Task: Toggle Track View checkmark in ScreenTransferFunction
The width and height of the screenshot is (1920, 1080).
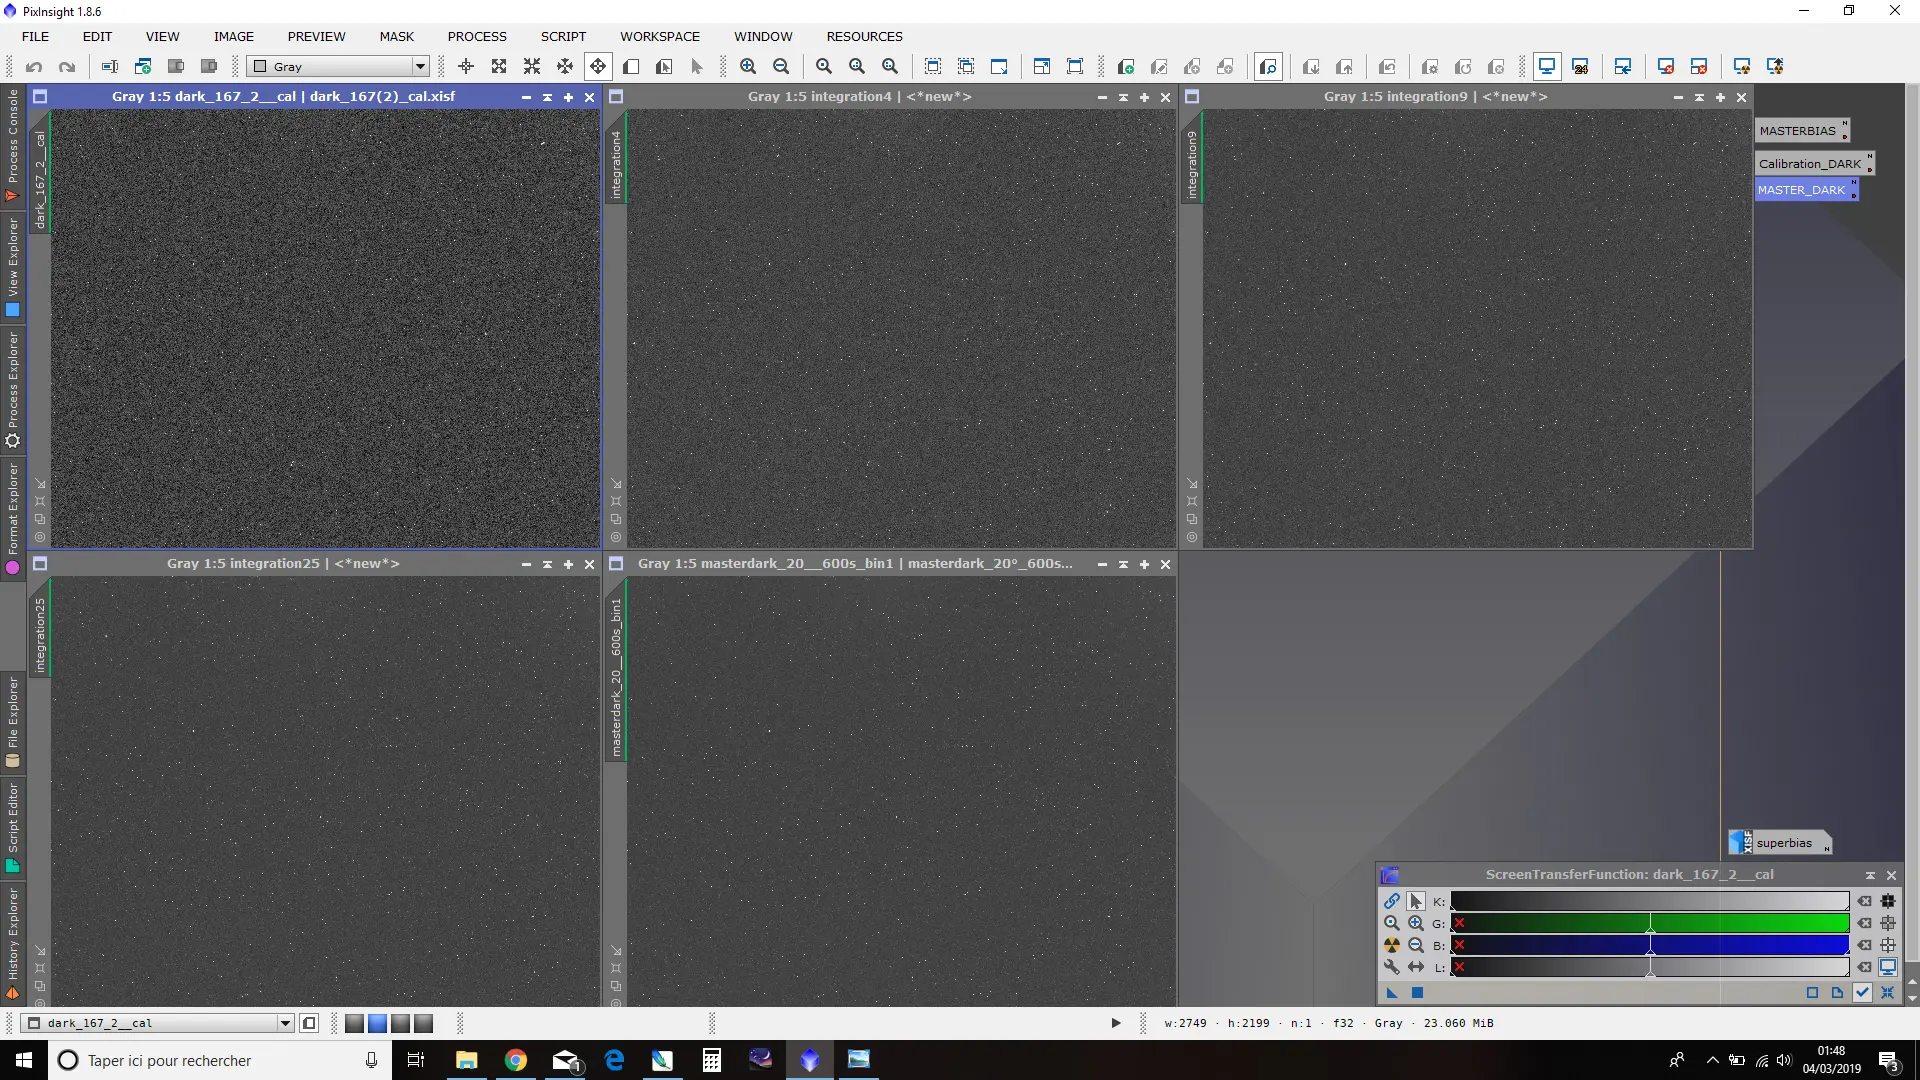Action: (1862, 993)
